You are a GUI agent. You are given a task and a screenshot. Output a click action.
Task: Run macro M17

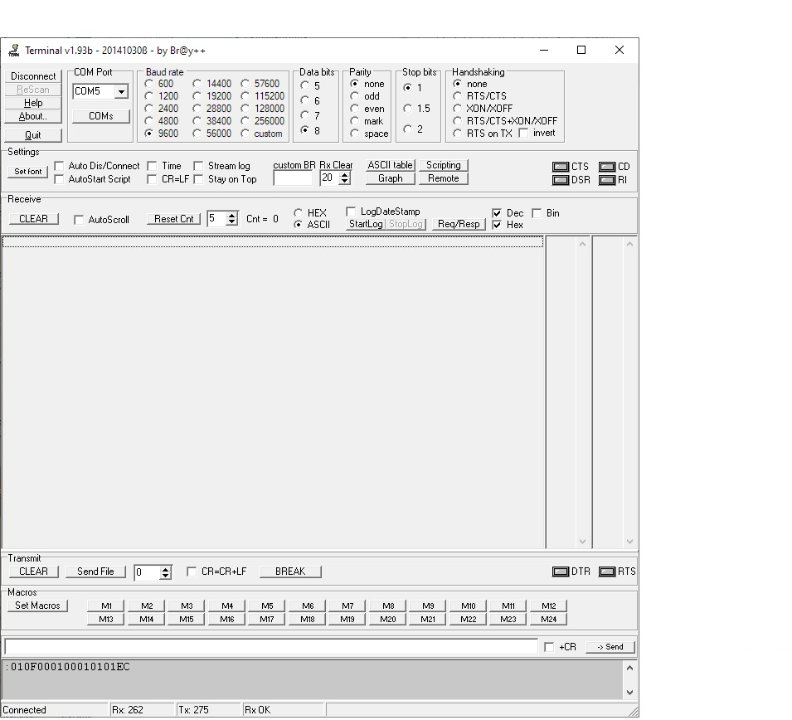click(267, 619)
